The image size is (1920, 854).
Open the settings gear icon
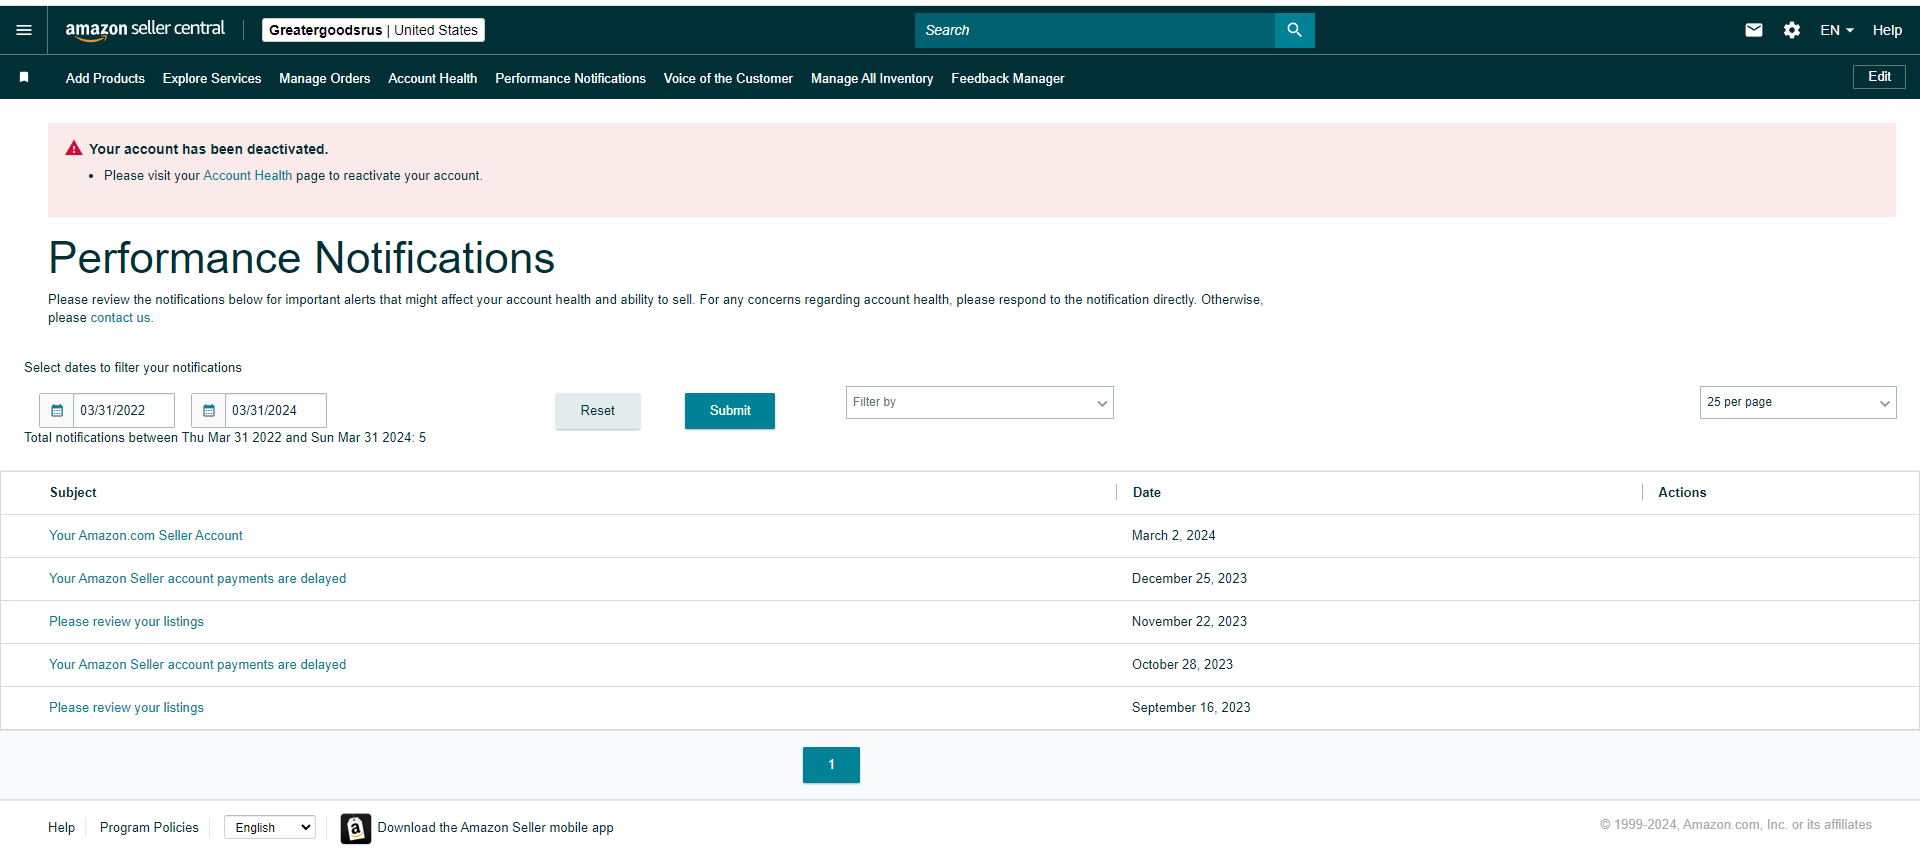pos(1792,30)
